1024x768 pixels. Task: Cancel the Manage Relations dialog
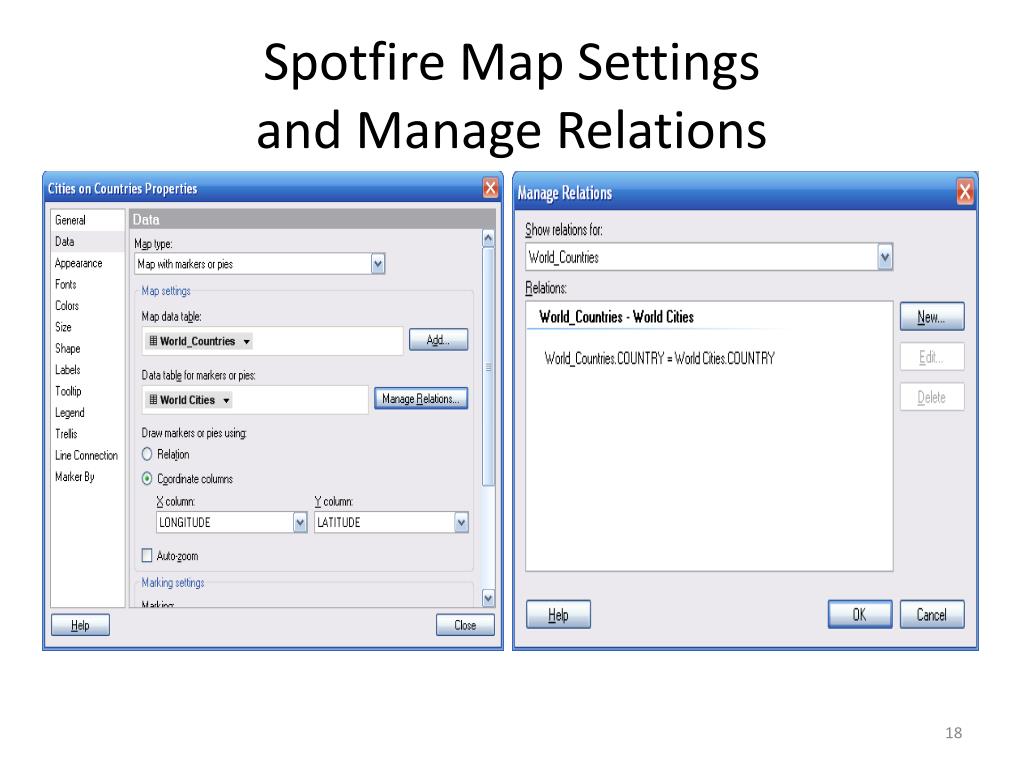click(x=932, y=615)
